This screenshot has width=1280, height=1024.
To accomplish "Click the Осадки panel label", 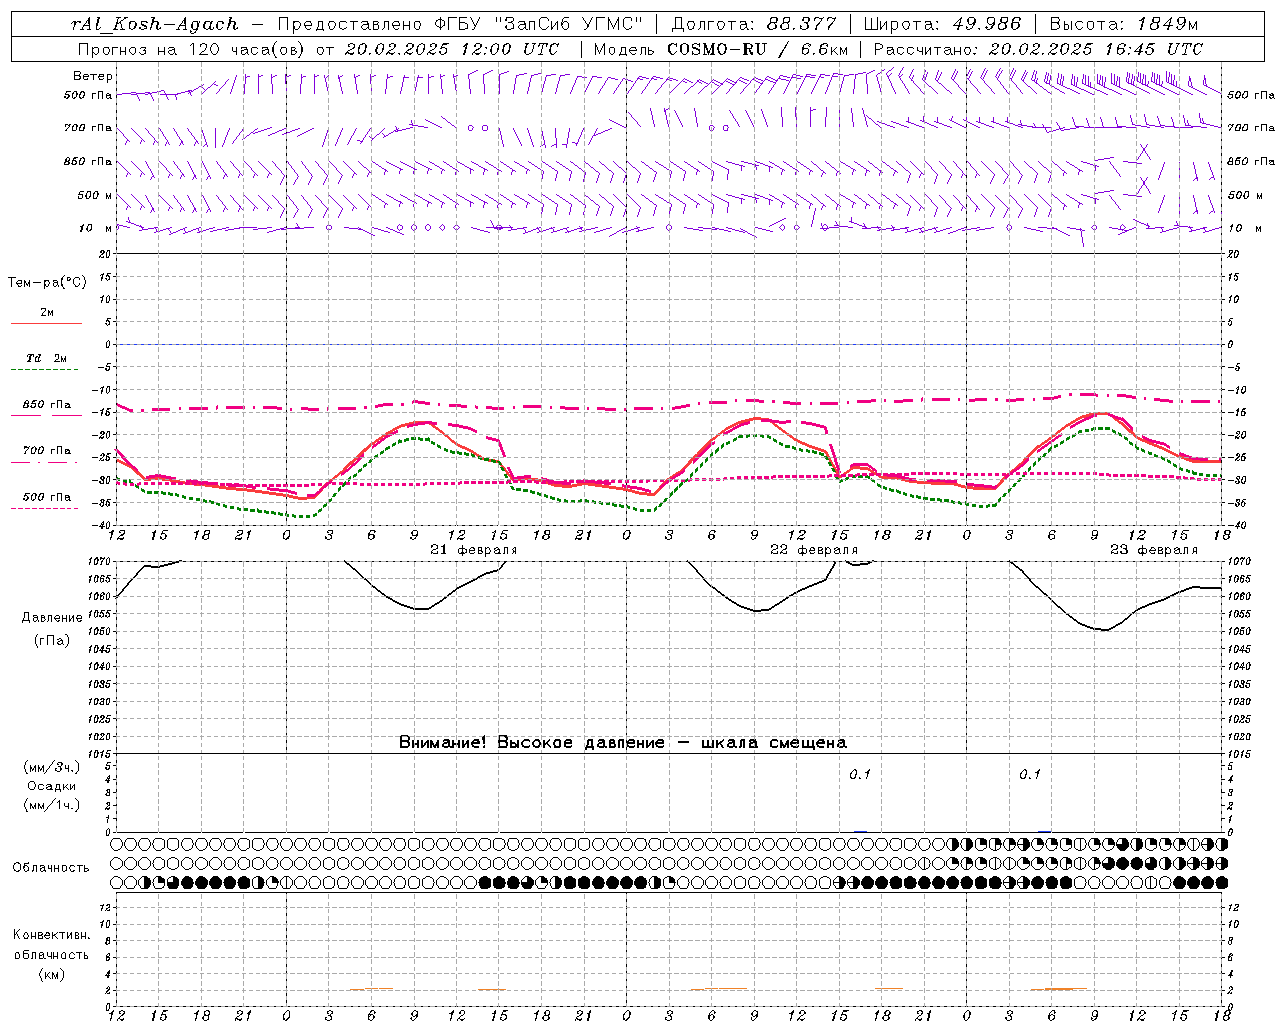I will (52, 786).
